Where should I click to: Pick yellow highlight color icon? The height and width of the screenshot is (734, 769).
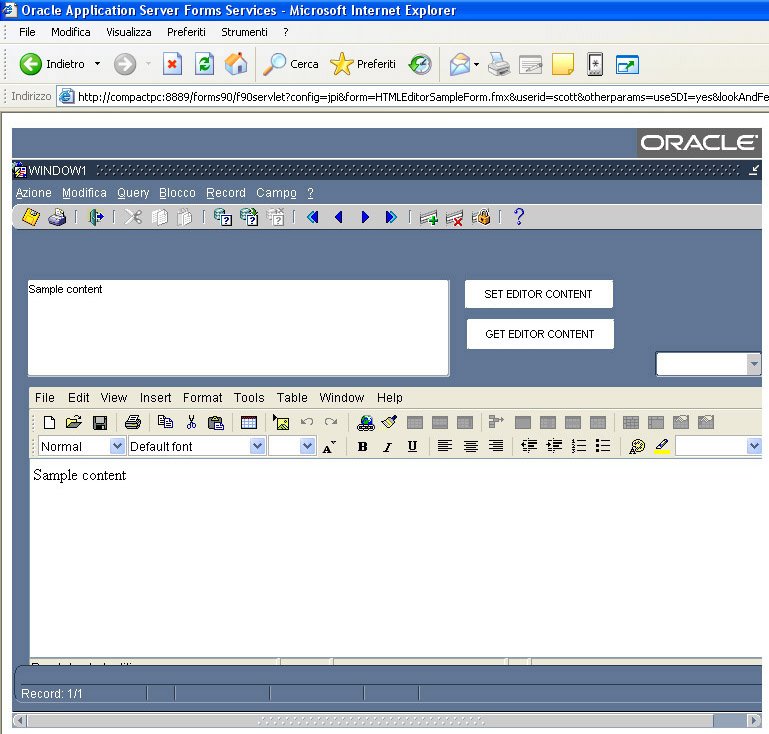[662, 446]
